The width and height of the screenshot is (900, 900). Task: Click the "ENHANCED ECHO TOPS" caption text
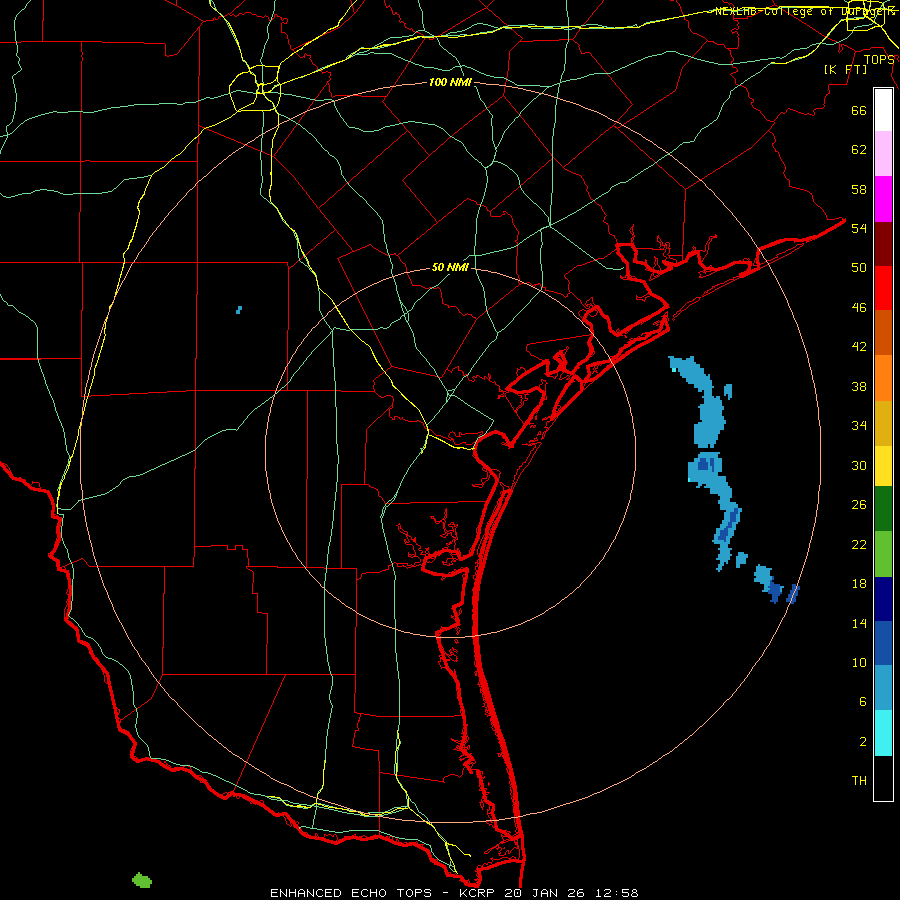(351, 893)
